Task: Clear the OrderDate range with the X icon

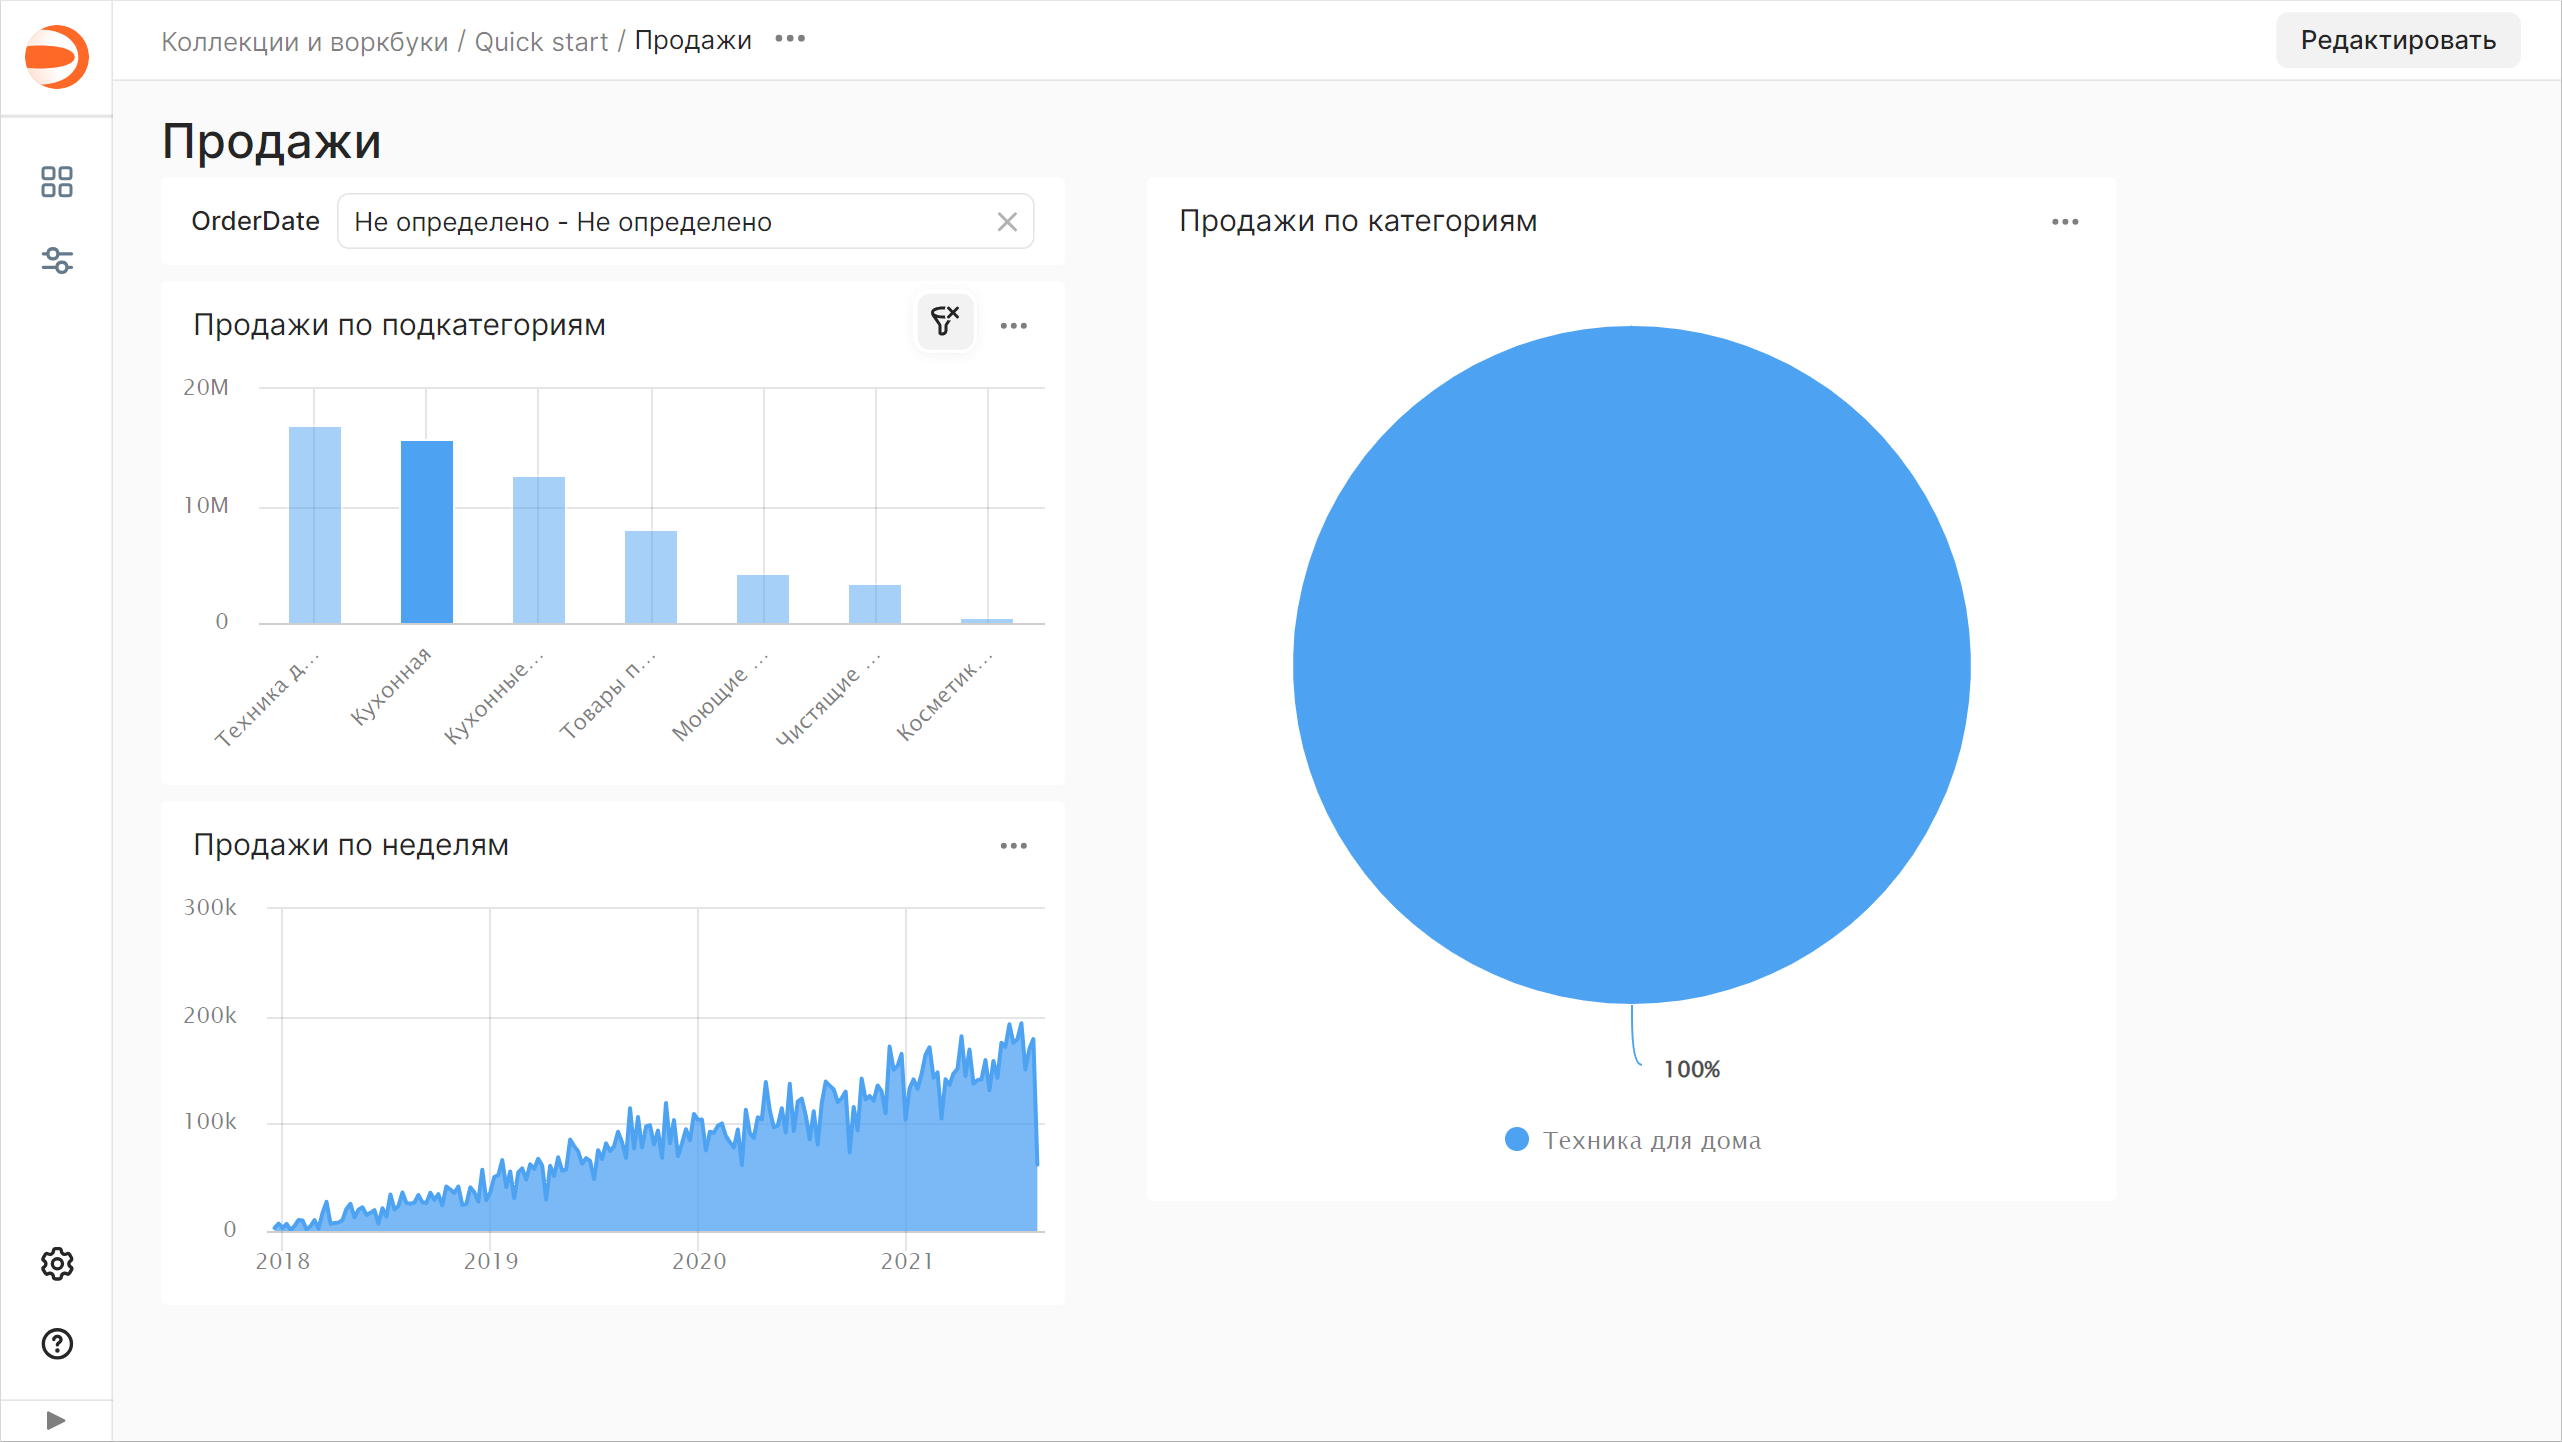Action: pos(1007,222)
